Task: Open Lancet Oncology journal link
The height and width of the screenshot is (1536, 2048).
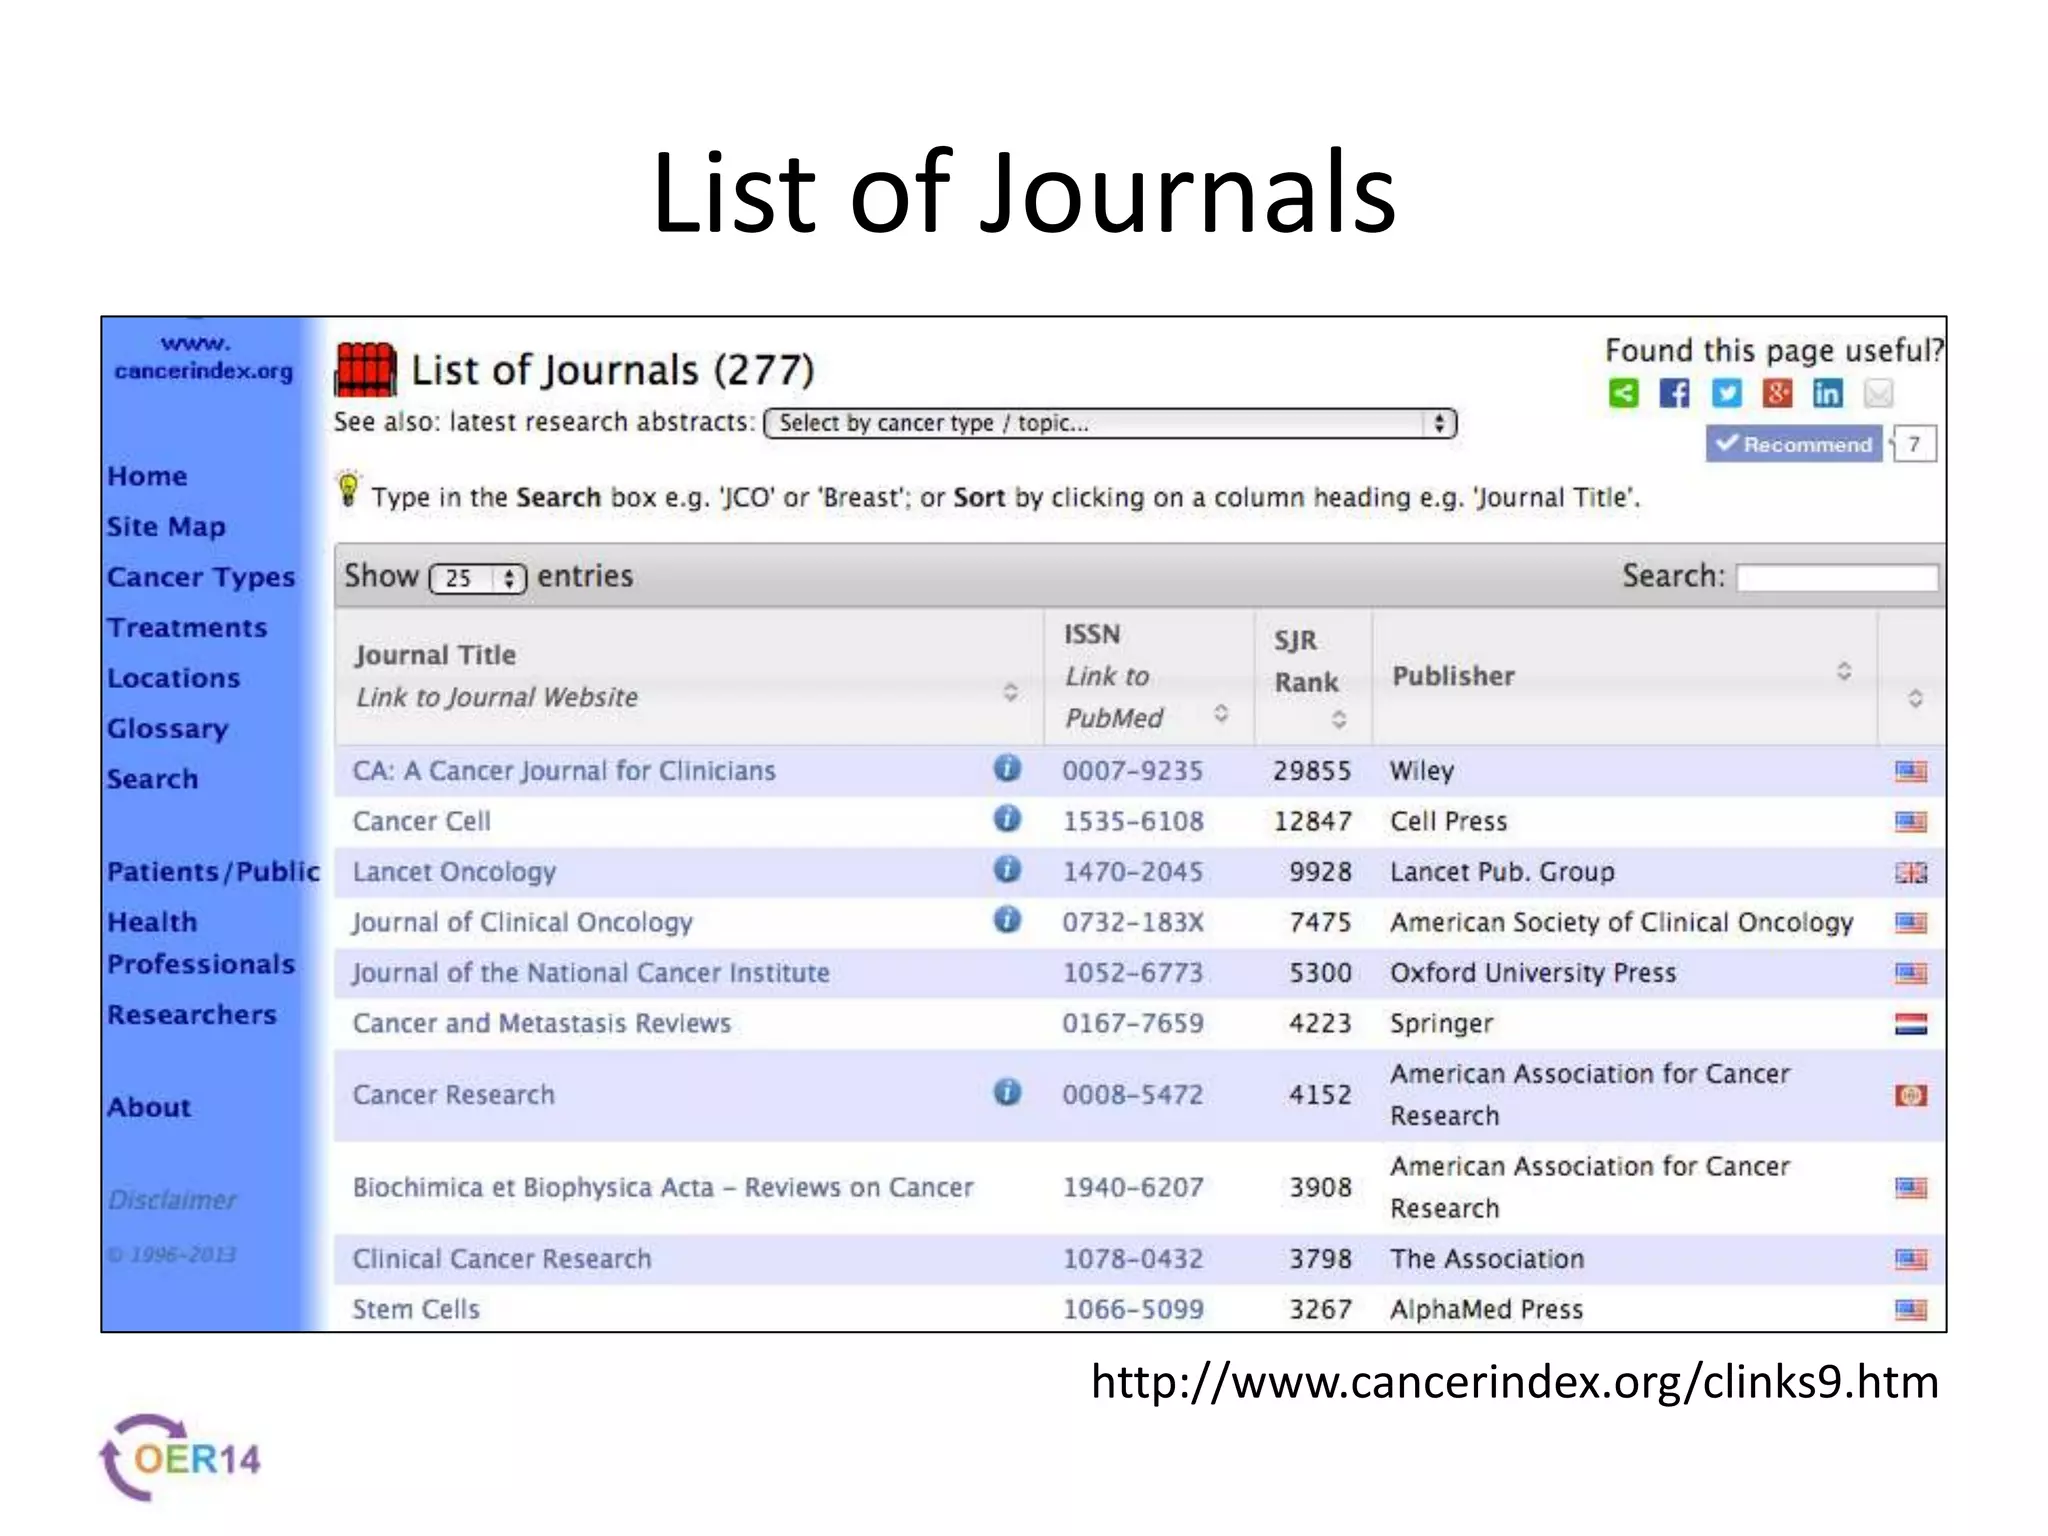Action: 454,872
